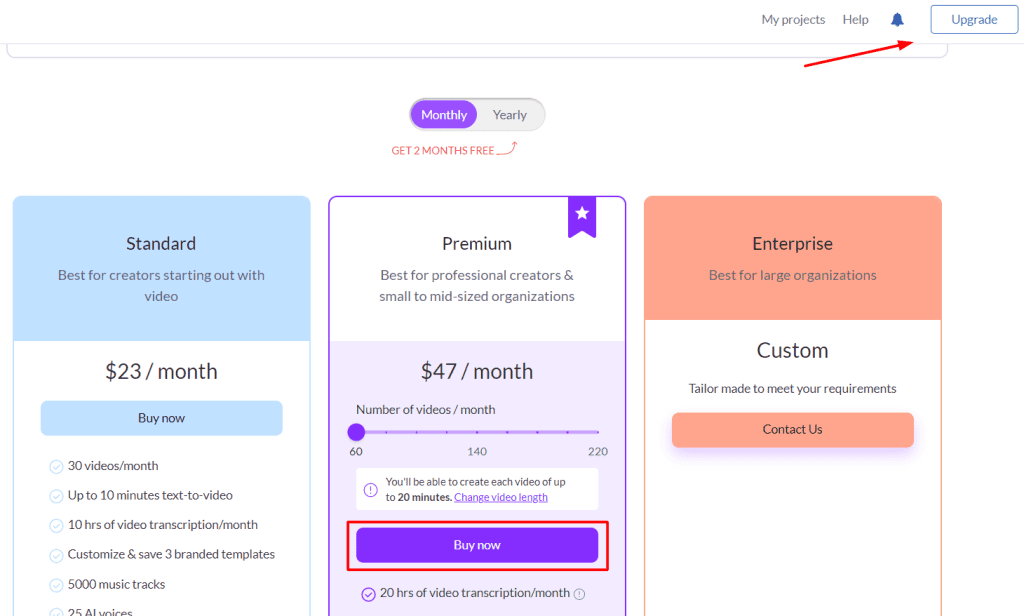Viewport: 1024px width, 616px height.
Task: Click the Upgrade button
Action: 973,20
